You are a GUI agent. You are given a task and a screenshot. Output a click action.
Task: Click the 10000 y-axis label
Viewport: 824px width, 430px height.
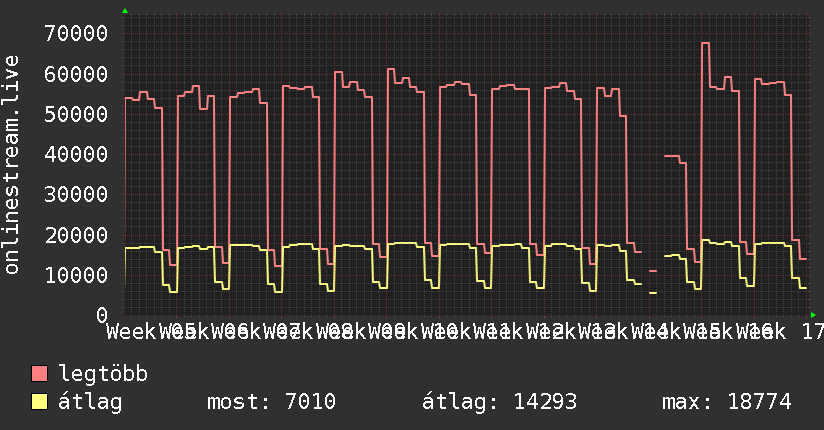76,275
